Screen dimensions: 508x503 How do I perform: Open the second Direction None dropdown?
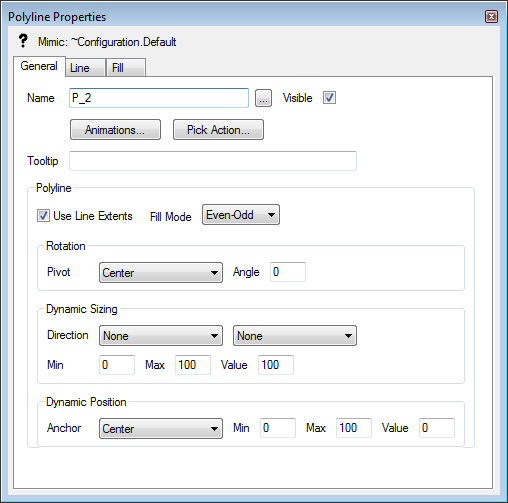click(x=295, y=336)
